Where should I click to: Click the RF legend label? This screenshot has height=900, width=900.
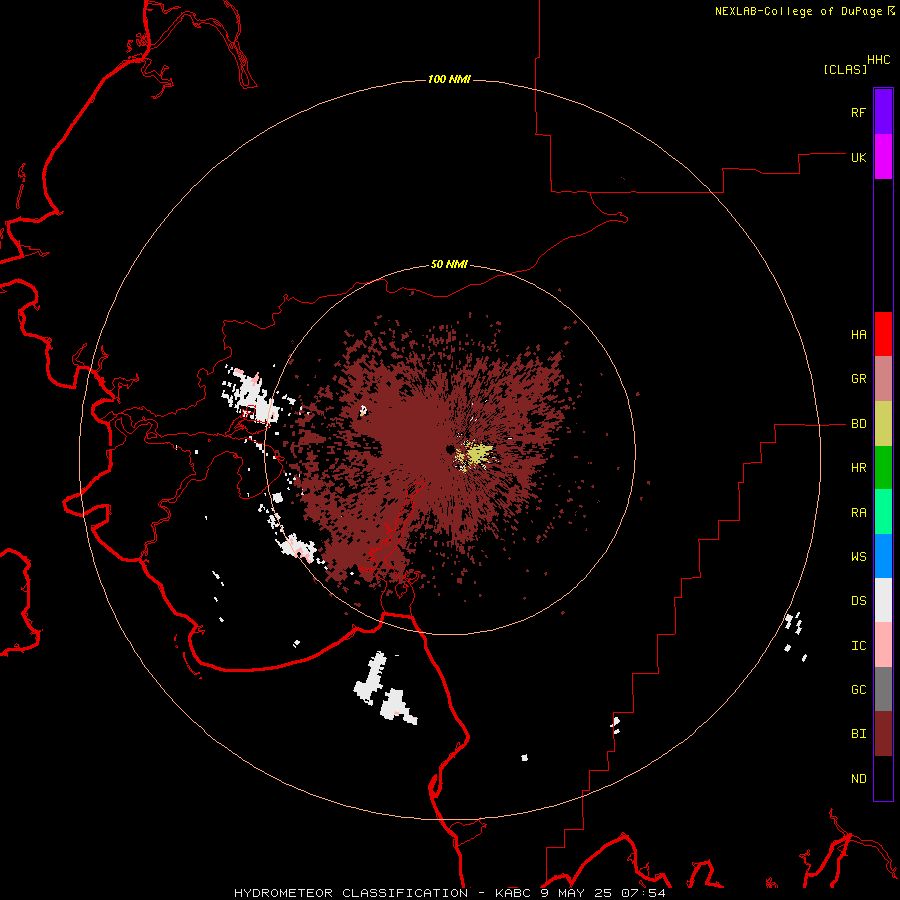(858, 112)
